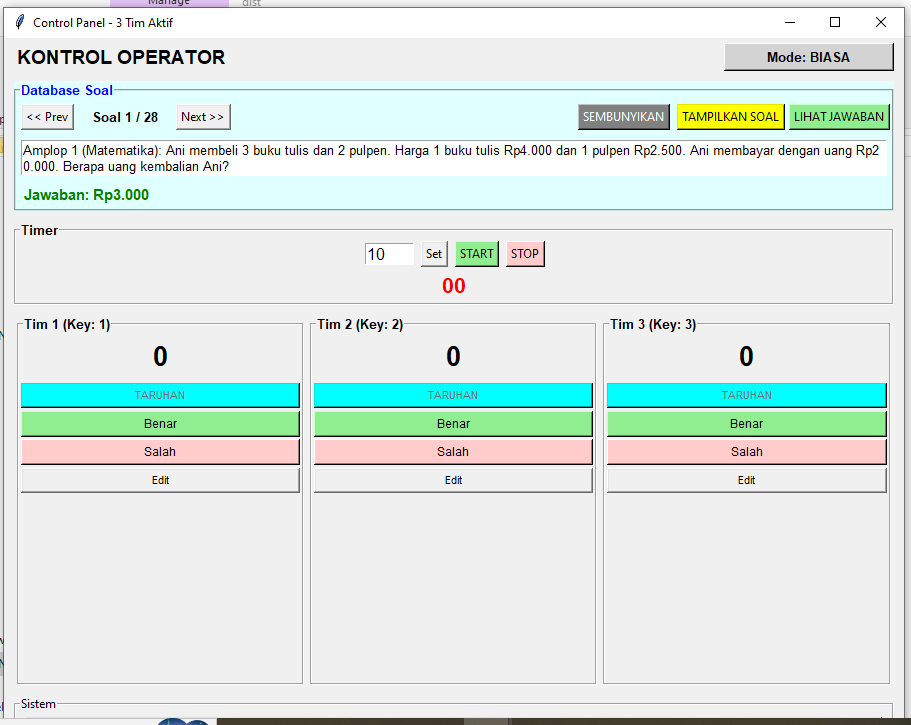Mark Tim 2 answer as Benar
Viewport: 911px width, 725px height.
(453, 424)
